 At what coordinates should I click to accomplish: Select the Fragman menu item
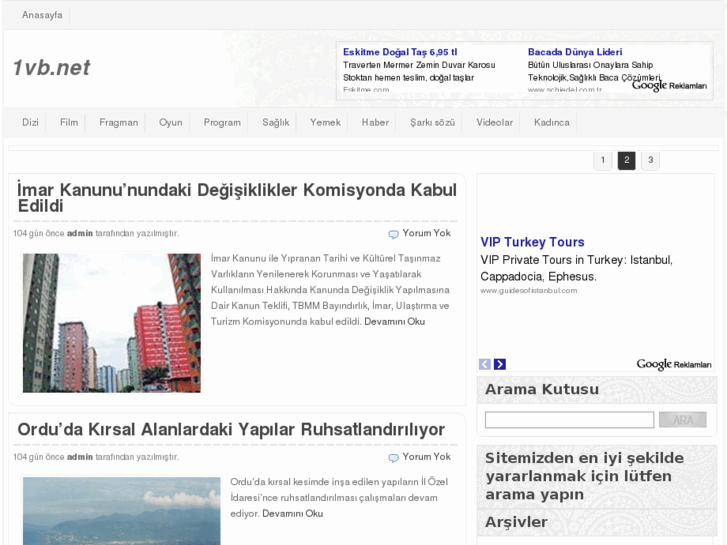118,123
